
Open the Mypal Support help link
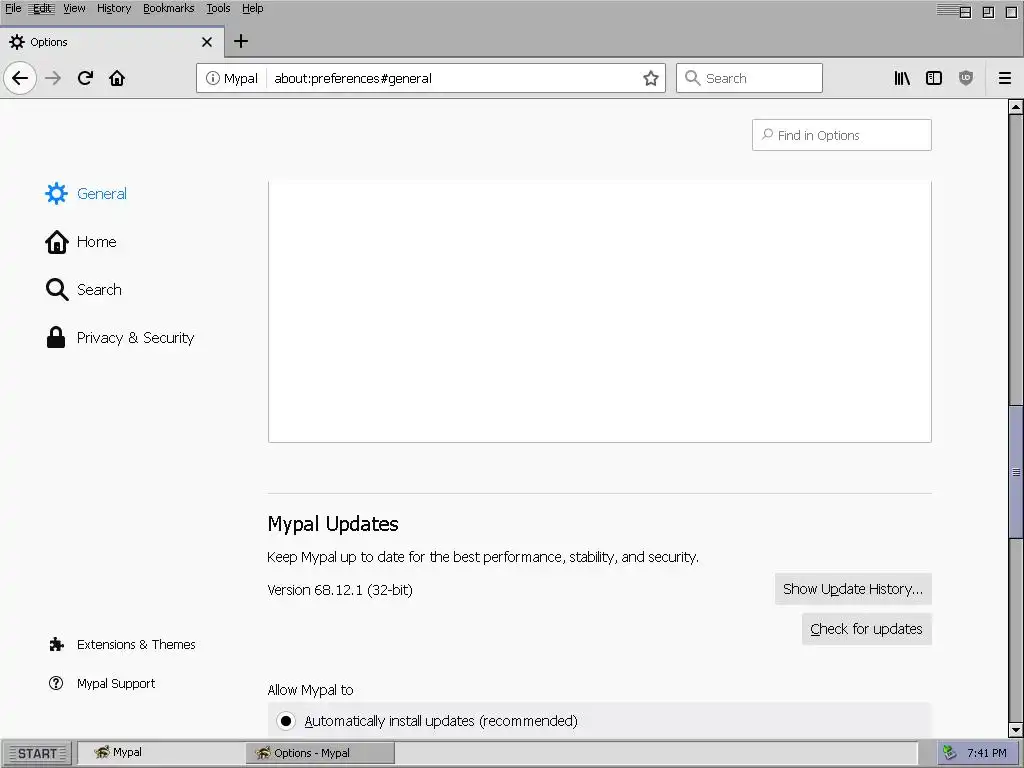pos(102,683)
